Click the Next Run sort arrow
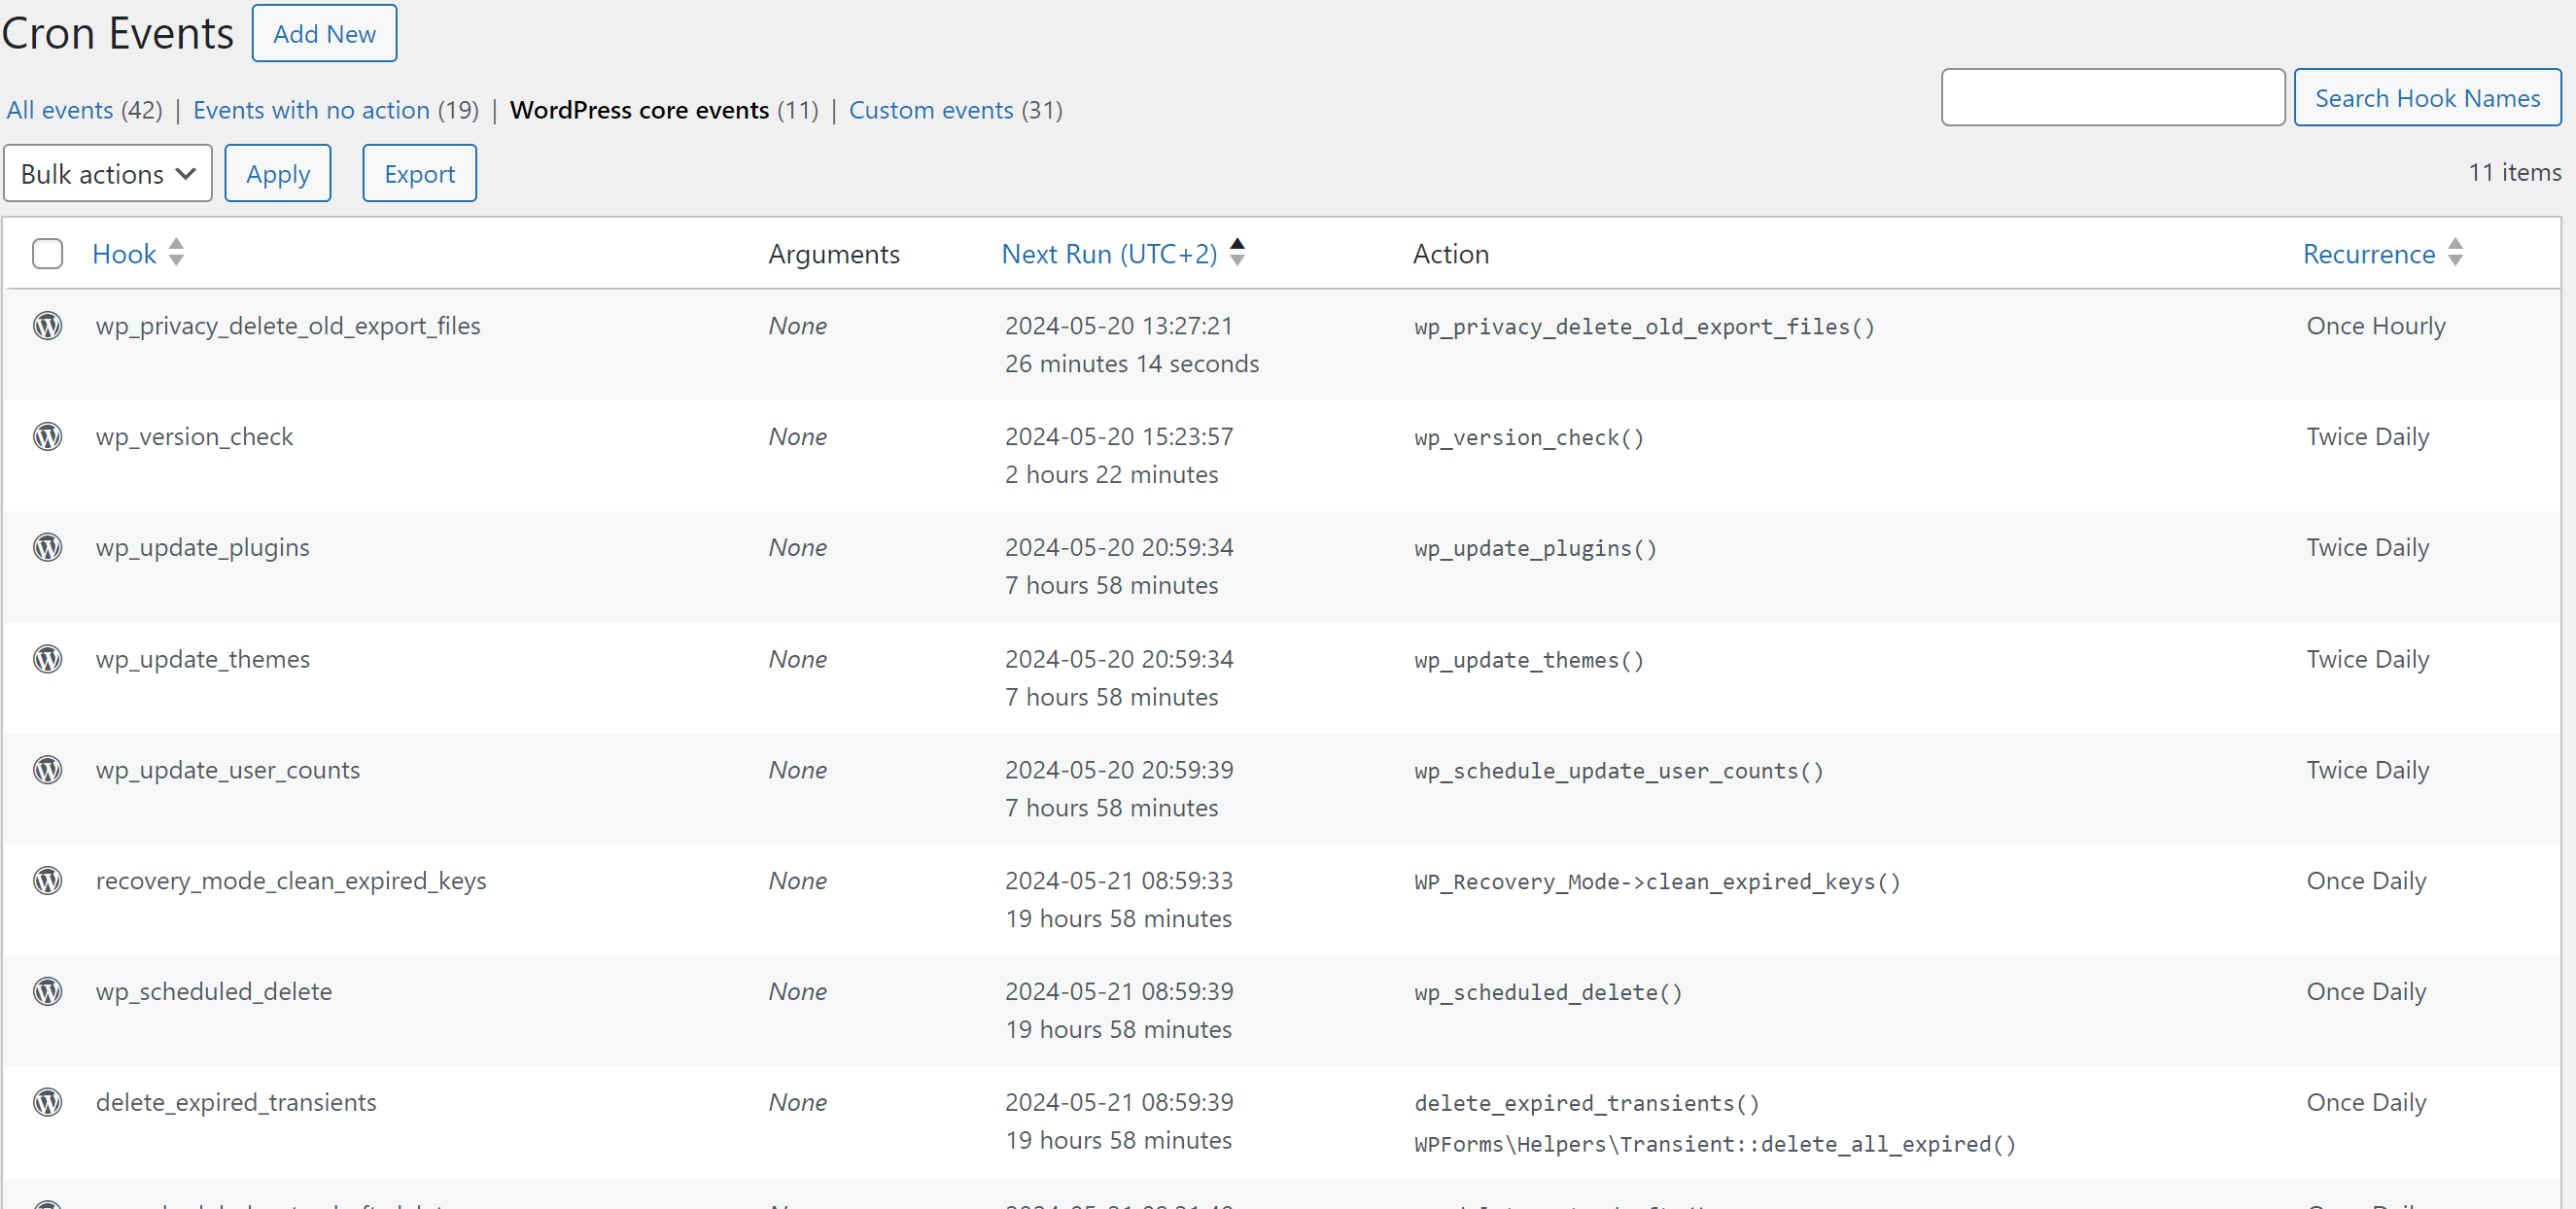 point(1237,254)
